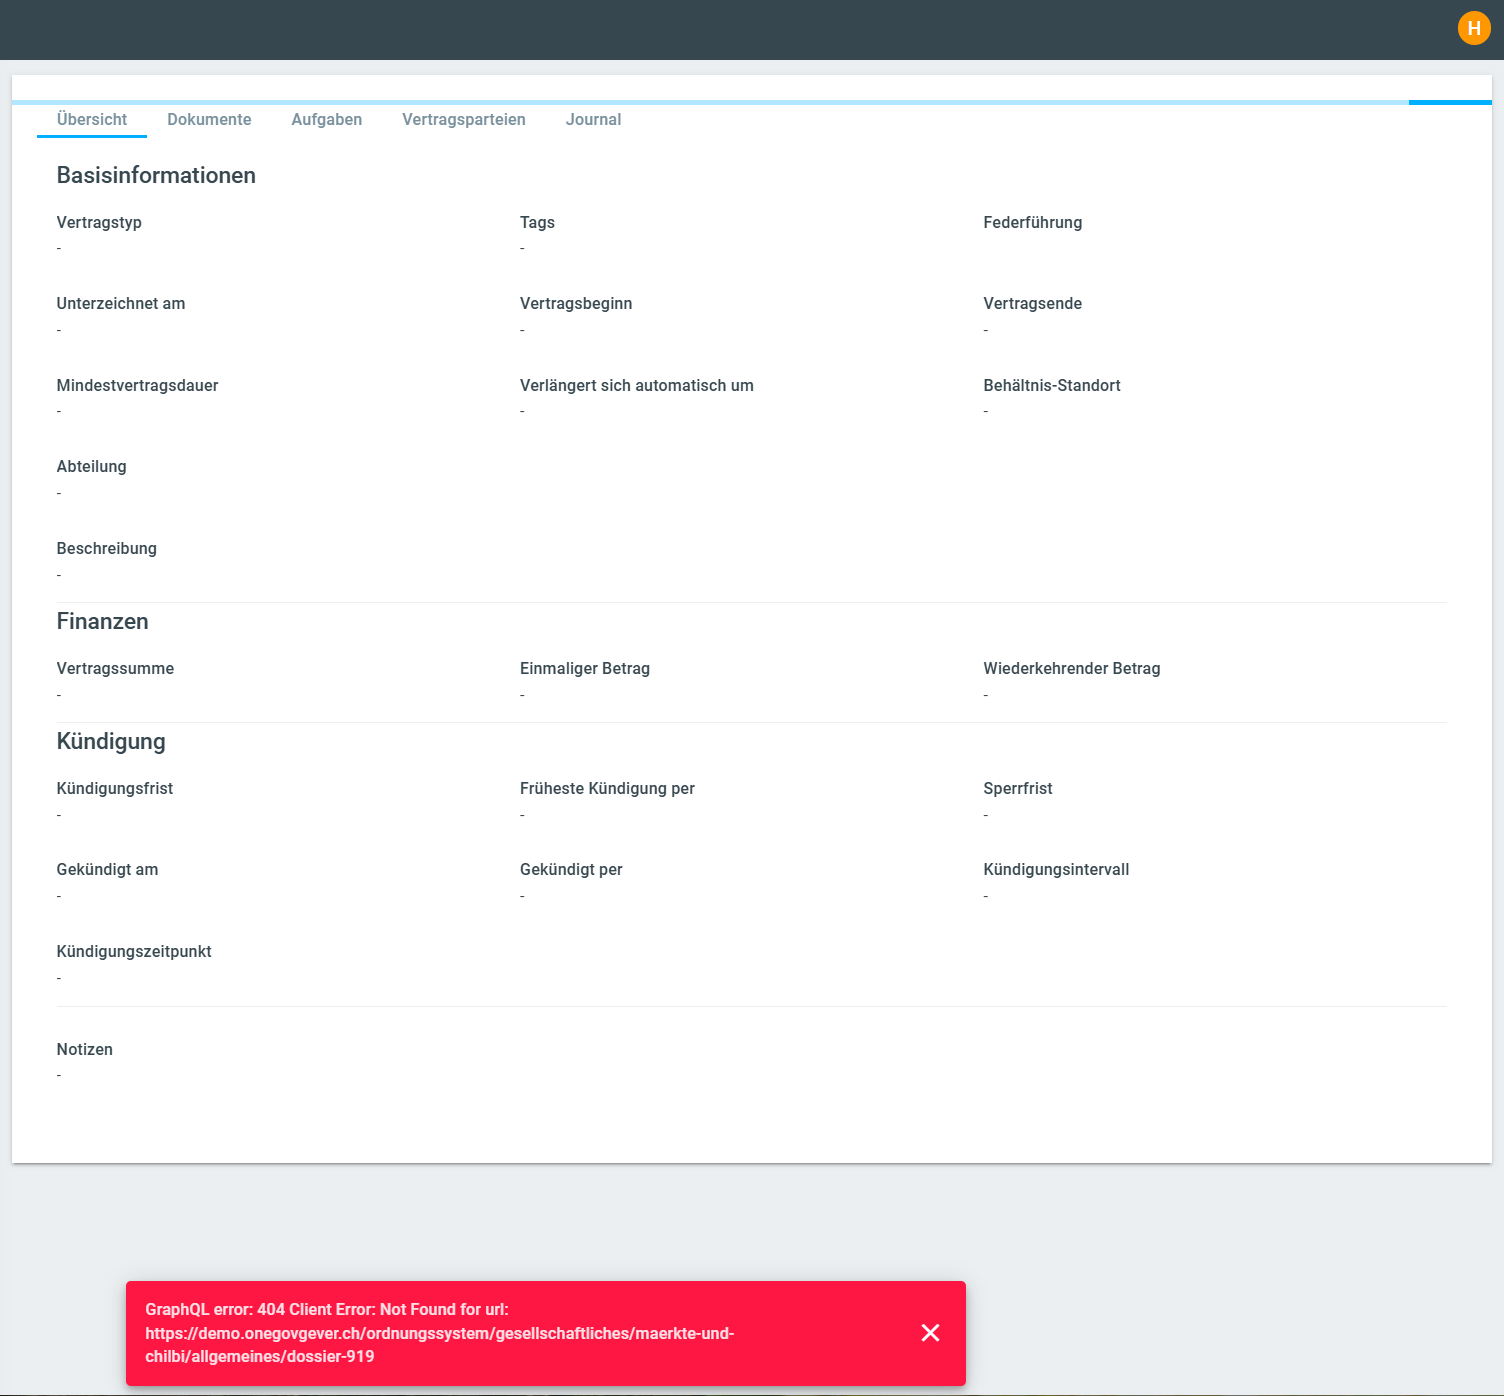Open the Dokumente tab
The height and width of the screenshot is (1396, 1504).
pos(209,119)
